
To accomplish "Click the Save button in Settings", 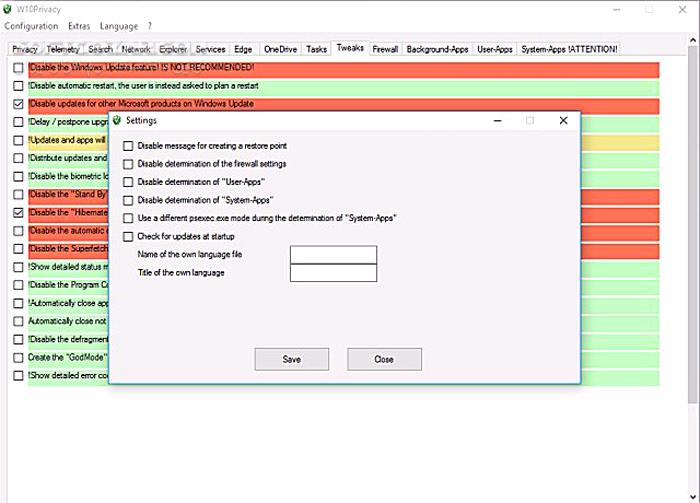I will (292, 359).
